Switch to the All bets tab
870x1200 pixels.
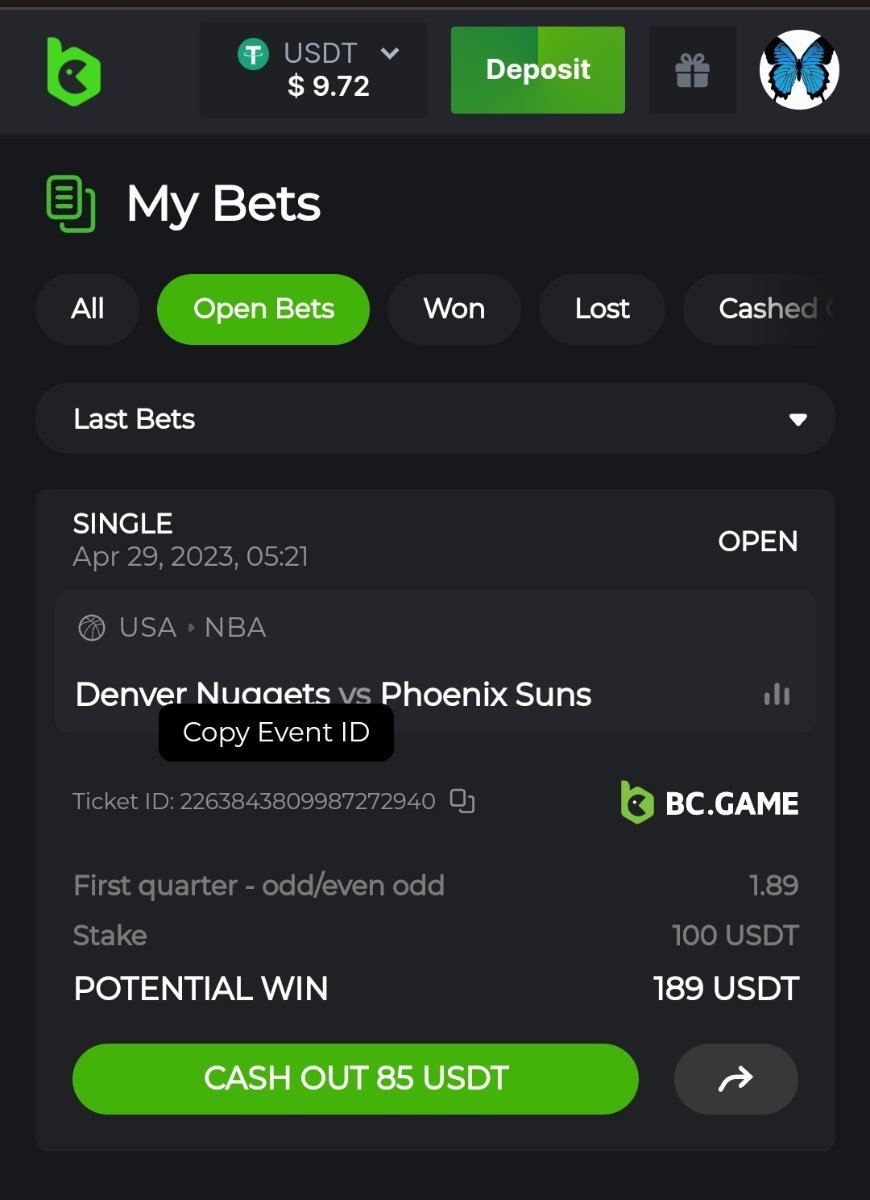coord(88,309)
